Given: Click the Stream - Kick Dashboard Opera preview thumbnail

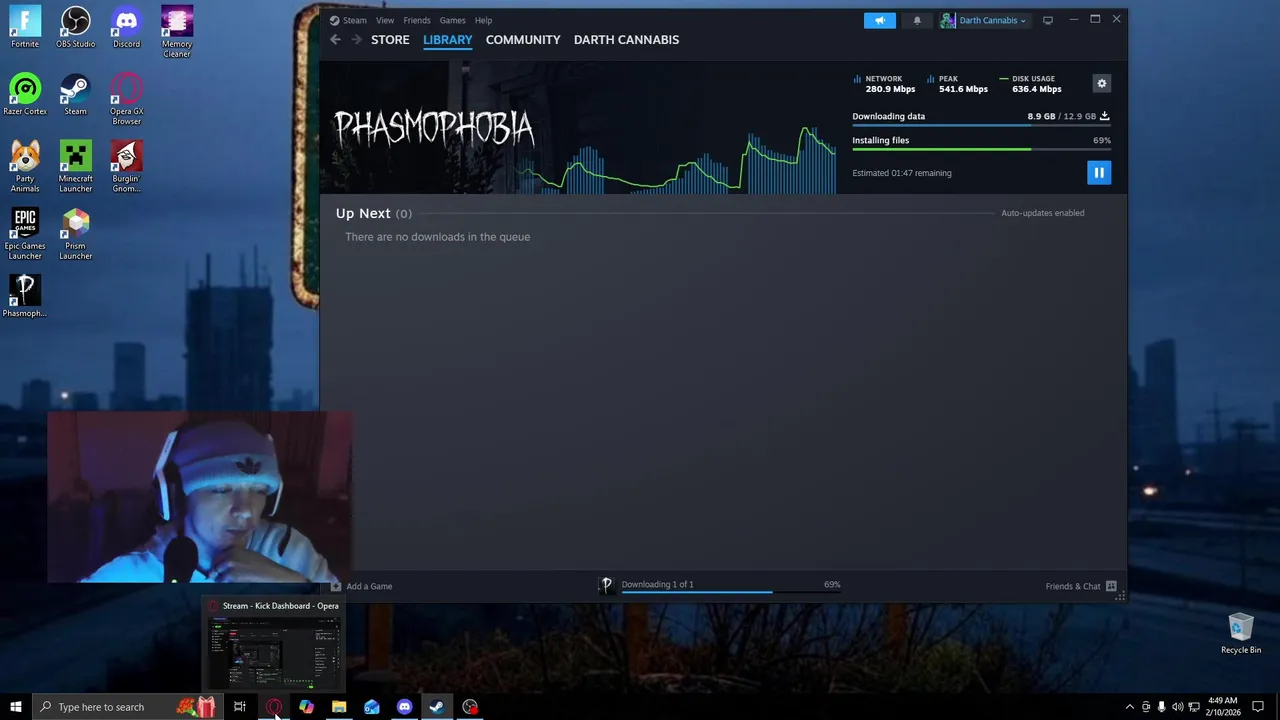Looking at the screenshot, I should [x=273, y=646].
